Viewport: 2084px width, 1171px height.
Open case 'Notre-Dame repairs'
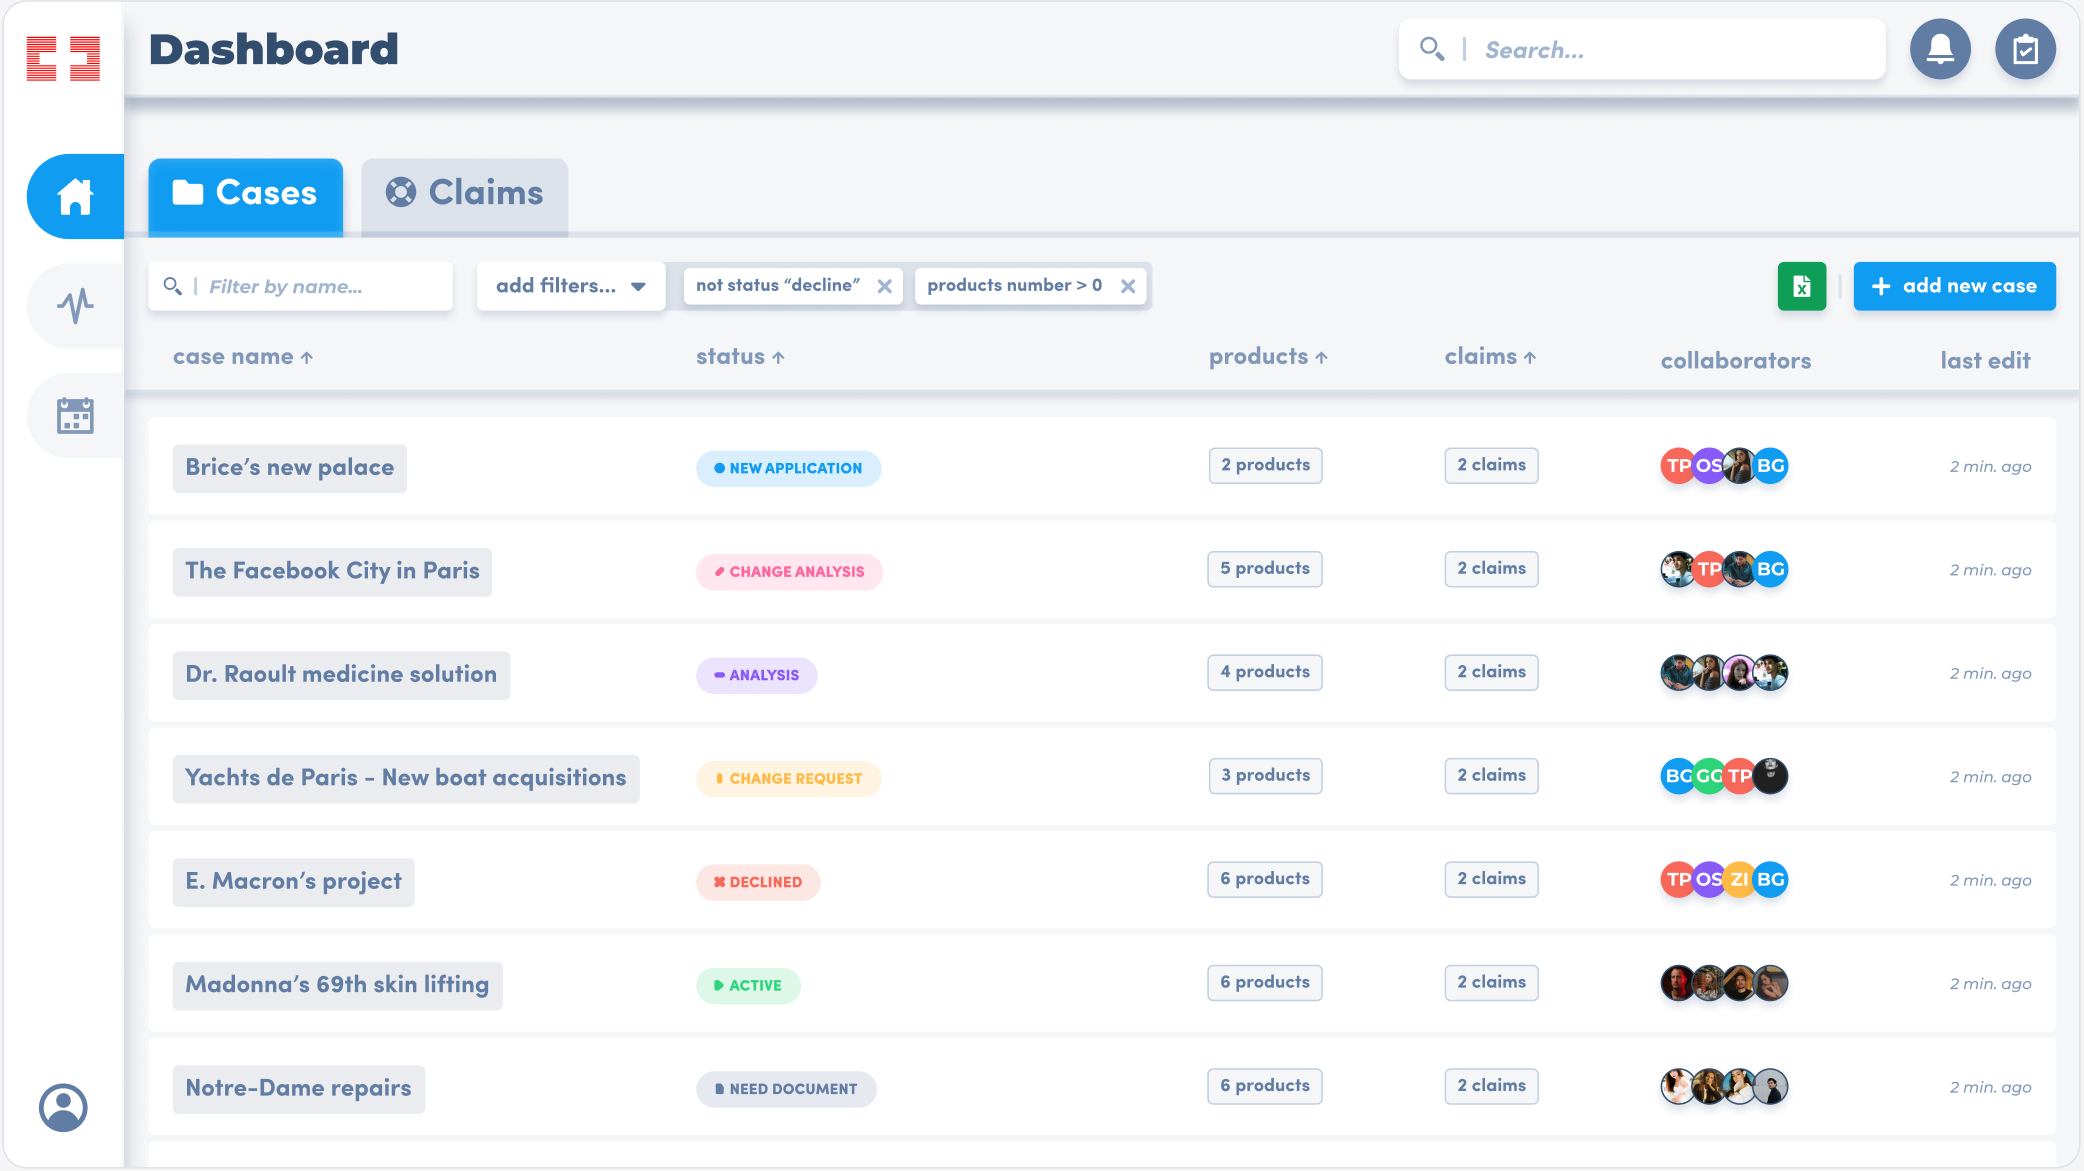tap(299, 1089)
